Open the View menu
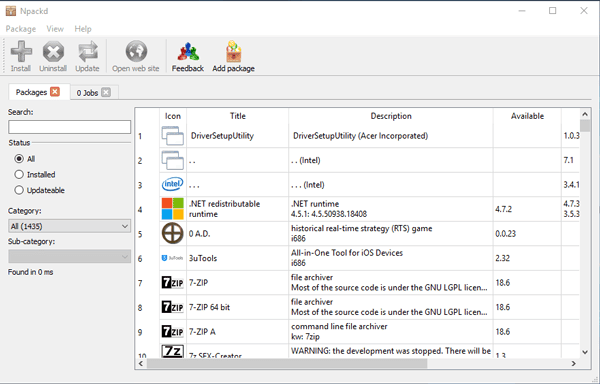600x384 pixels. [55, 29]
